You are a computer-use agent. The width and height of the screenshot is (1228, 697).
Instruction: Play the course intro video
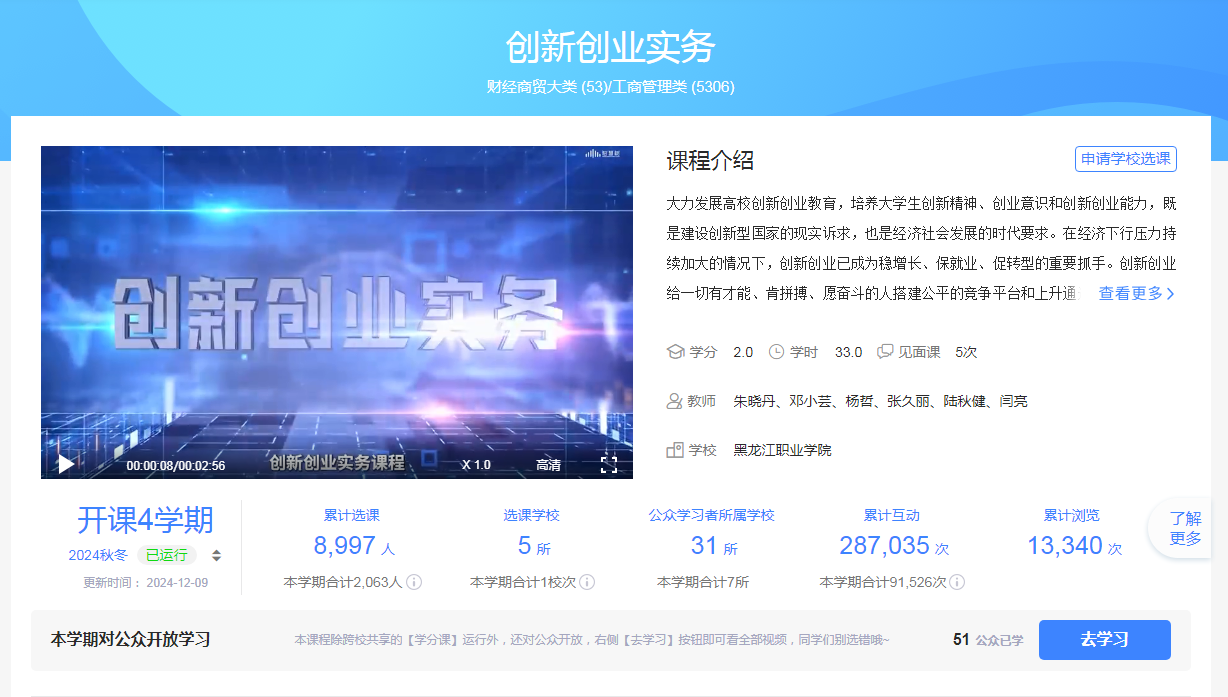66,464
